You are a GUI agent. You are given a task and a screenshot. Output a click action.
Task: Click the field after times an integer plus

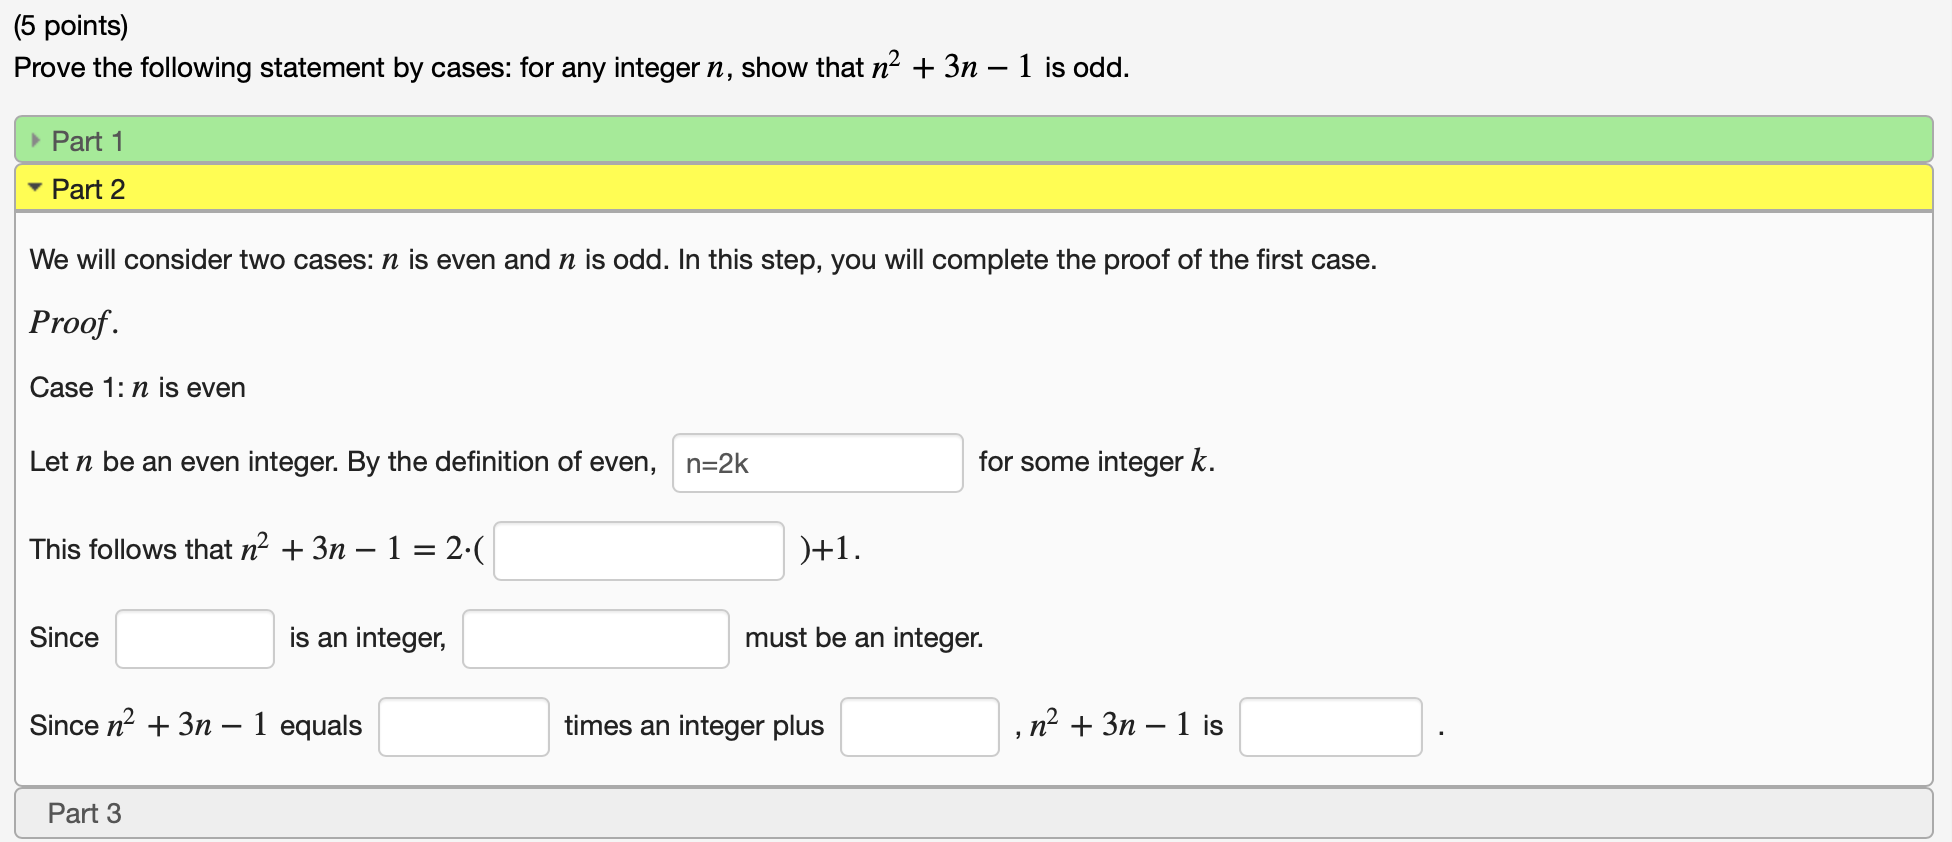(x=919, y=726)
